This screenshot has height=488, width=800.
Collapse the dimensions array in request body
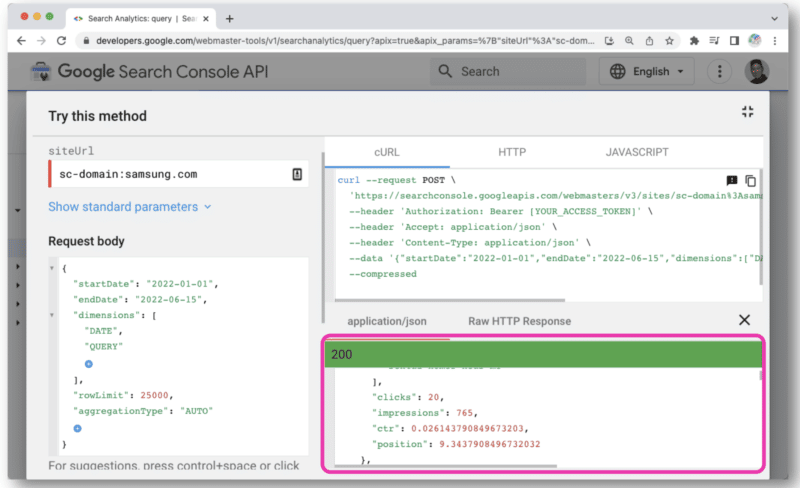tap(52, 314)
